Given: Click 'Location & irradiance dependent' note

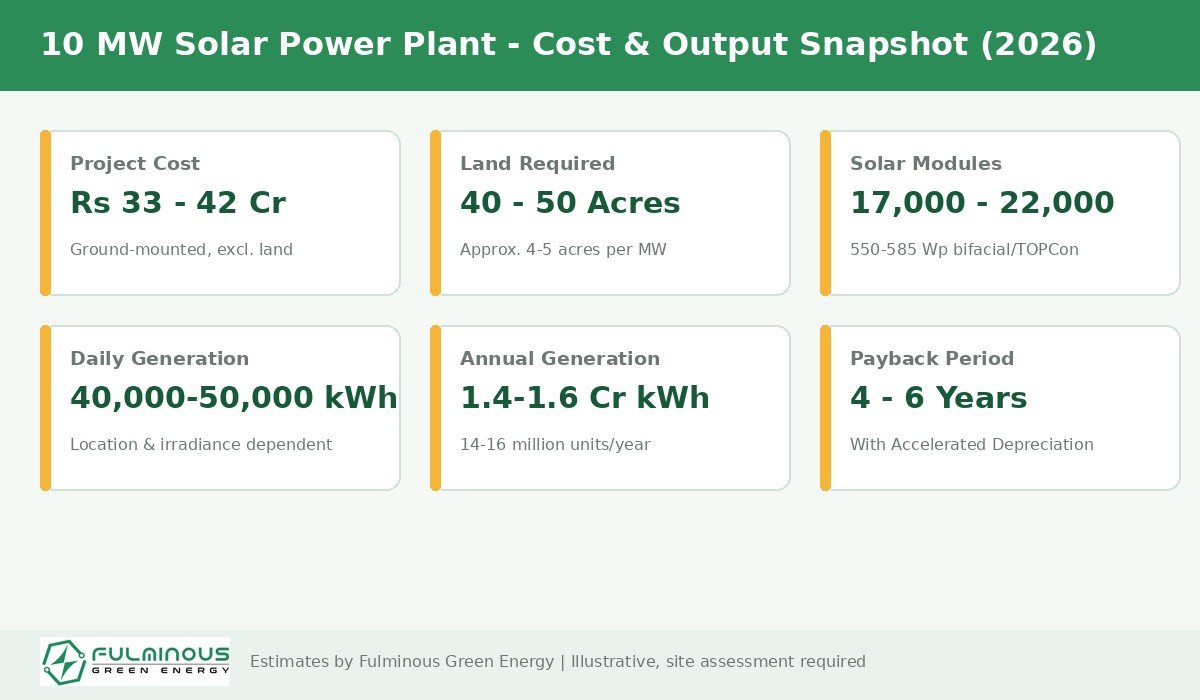Looking at the screenshot, I should coord(201,445).
